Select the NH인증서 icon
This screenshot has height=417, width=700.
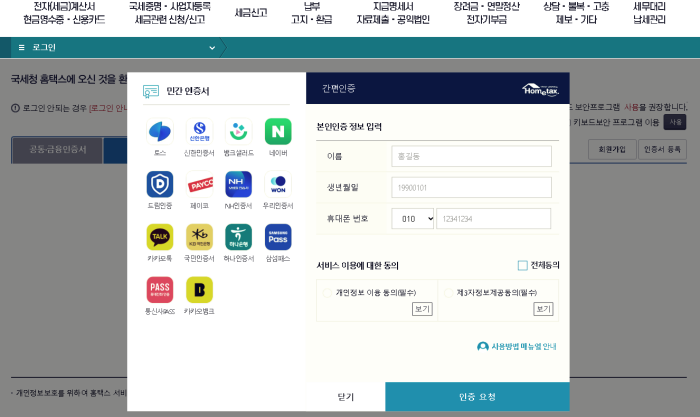(x=238, y=184)
